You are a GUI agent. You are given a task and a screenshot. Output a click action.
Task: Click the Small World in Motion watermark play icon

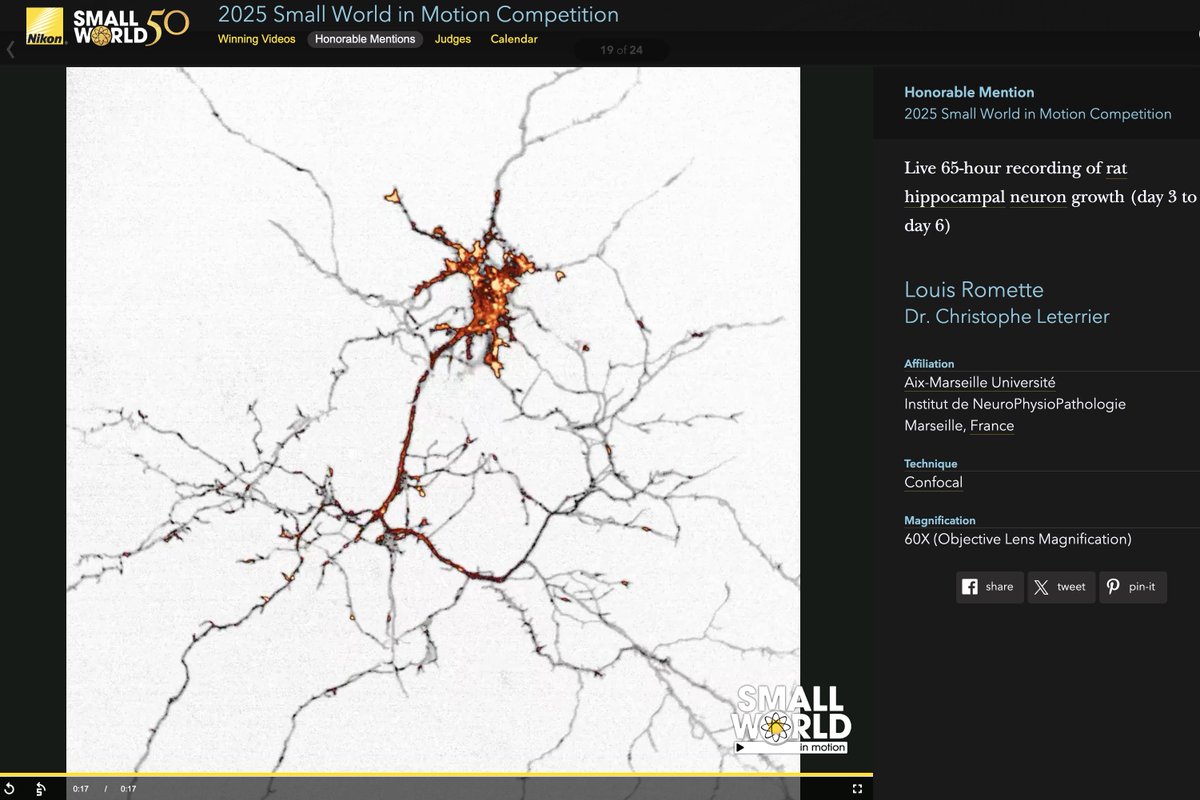(x=740, y=747)
